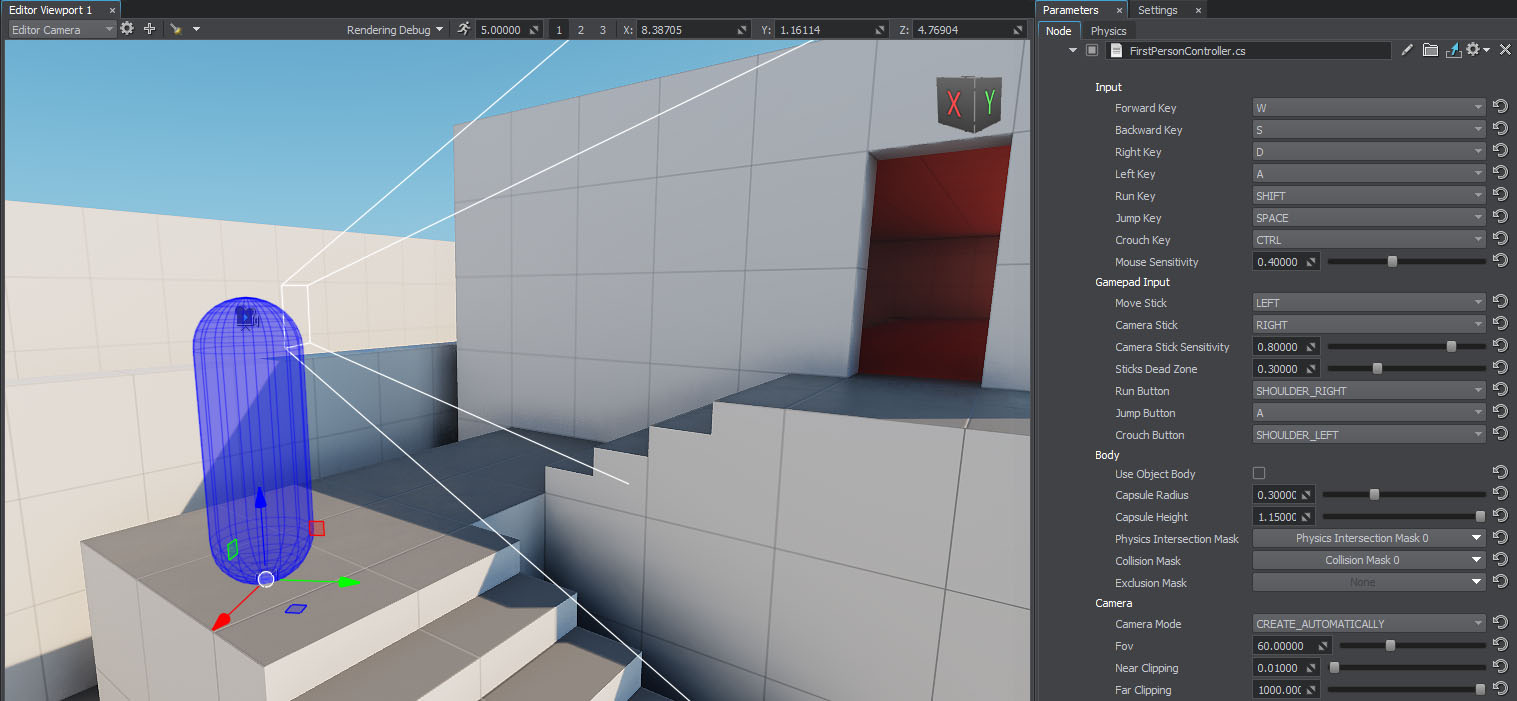Toggle the flashlight icon in viewport toolbar

(x=175, y=29)
